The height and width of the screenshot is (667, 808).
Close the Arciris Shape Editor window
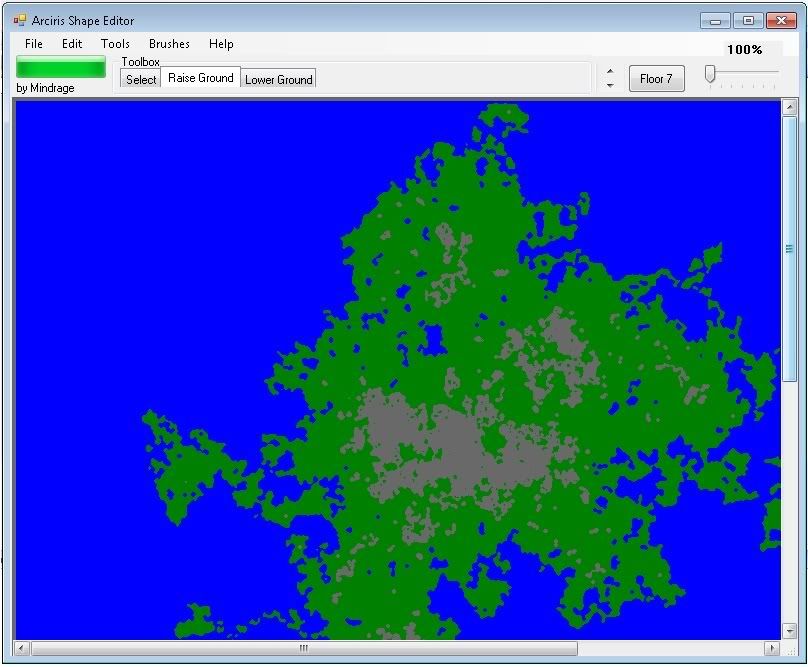pos(781,21)
